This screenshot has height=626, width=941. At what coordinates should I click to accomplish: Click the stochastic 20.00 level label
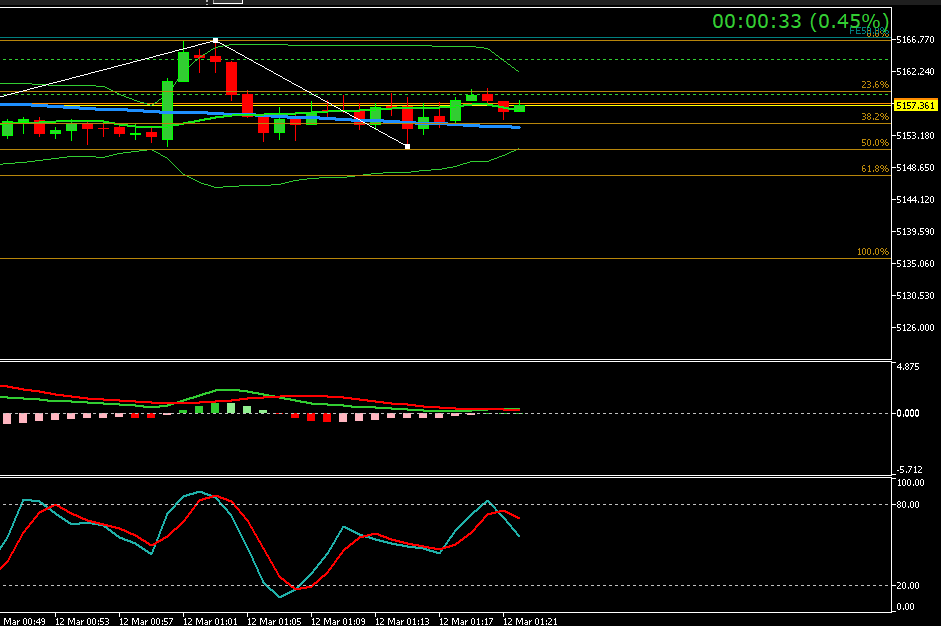pyautogui.click(x=909, y=586)
